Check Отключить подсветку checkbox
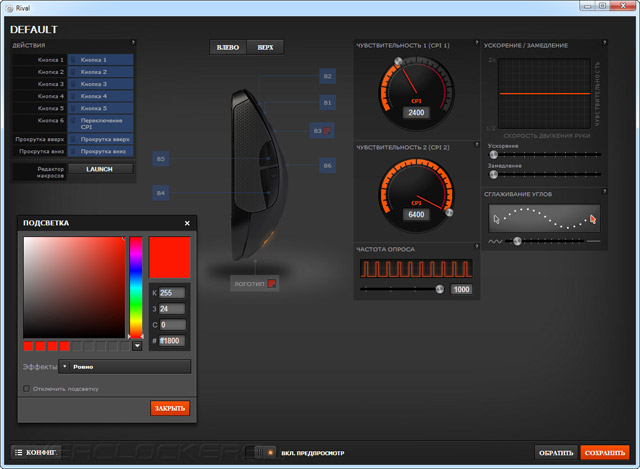 click(27, 389)
